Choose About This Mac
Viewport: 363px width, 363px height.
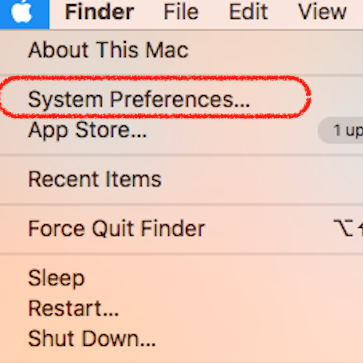click(181, 50)
